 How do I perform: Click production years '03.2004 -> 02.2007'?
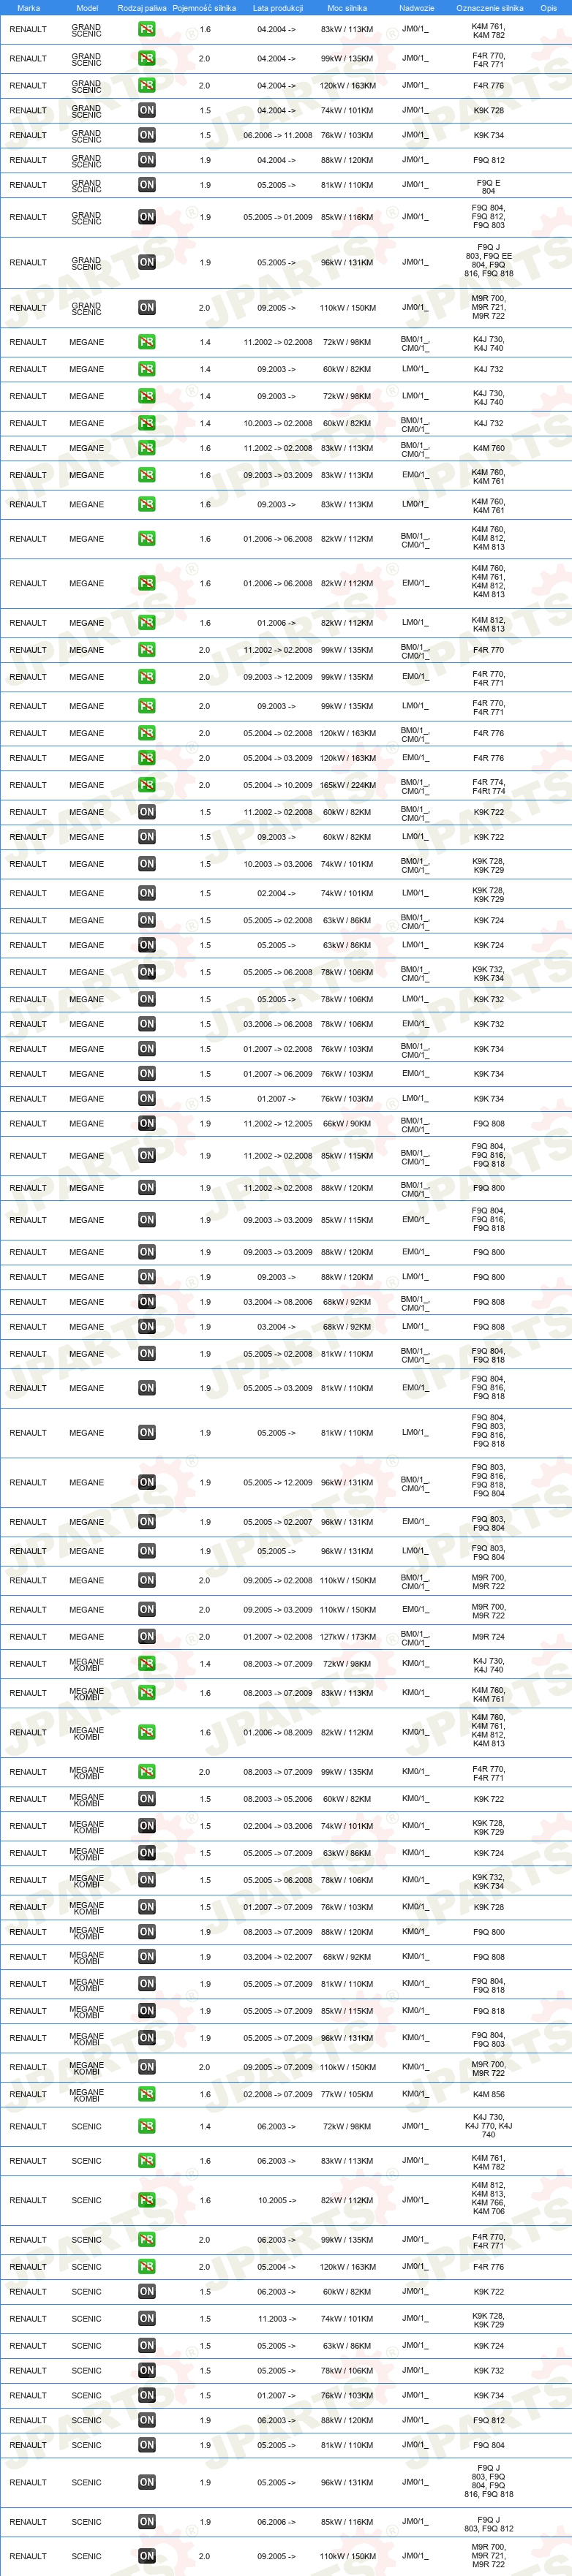point(278,1957)
